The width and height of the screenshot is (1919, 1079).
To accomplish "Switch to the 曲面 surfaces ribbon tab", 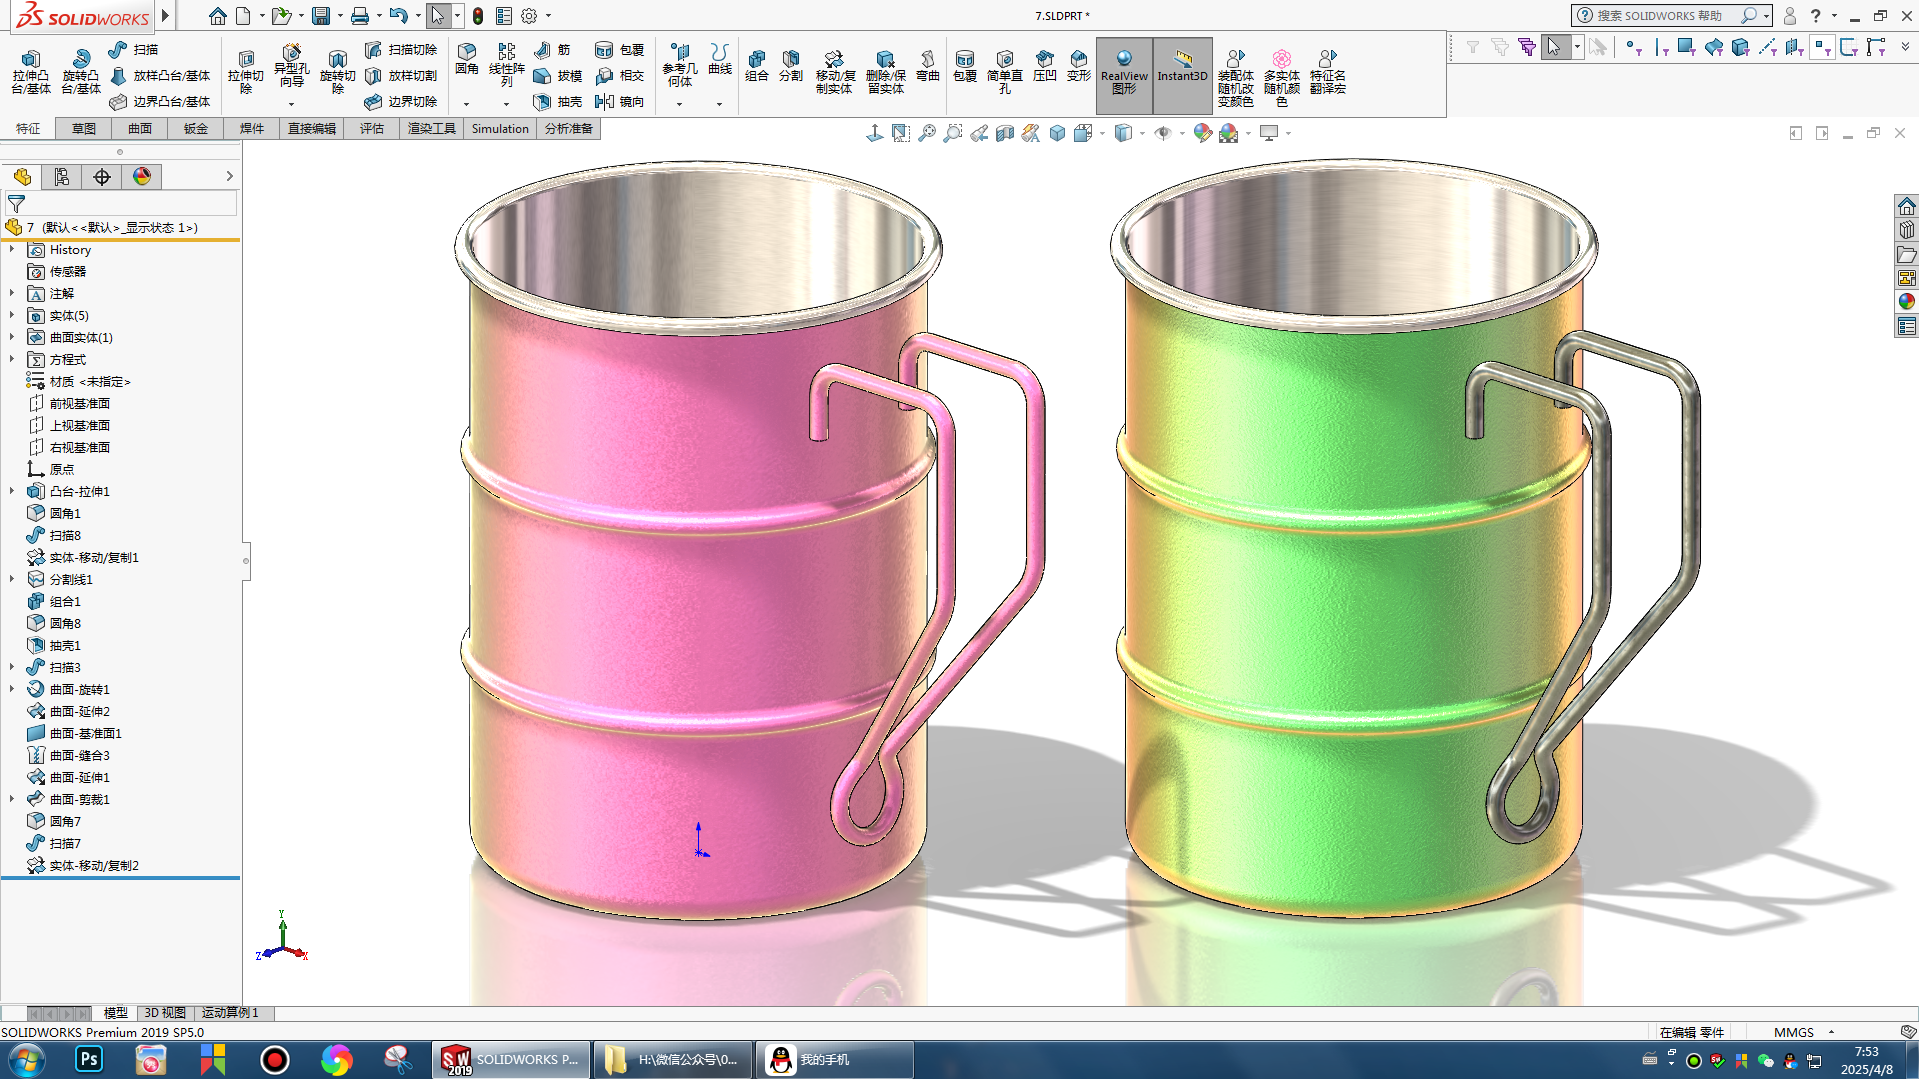I will pyautogui.click(x=139, y=129).
